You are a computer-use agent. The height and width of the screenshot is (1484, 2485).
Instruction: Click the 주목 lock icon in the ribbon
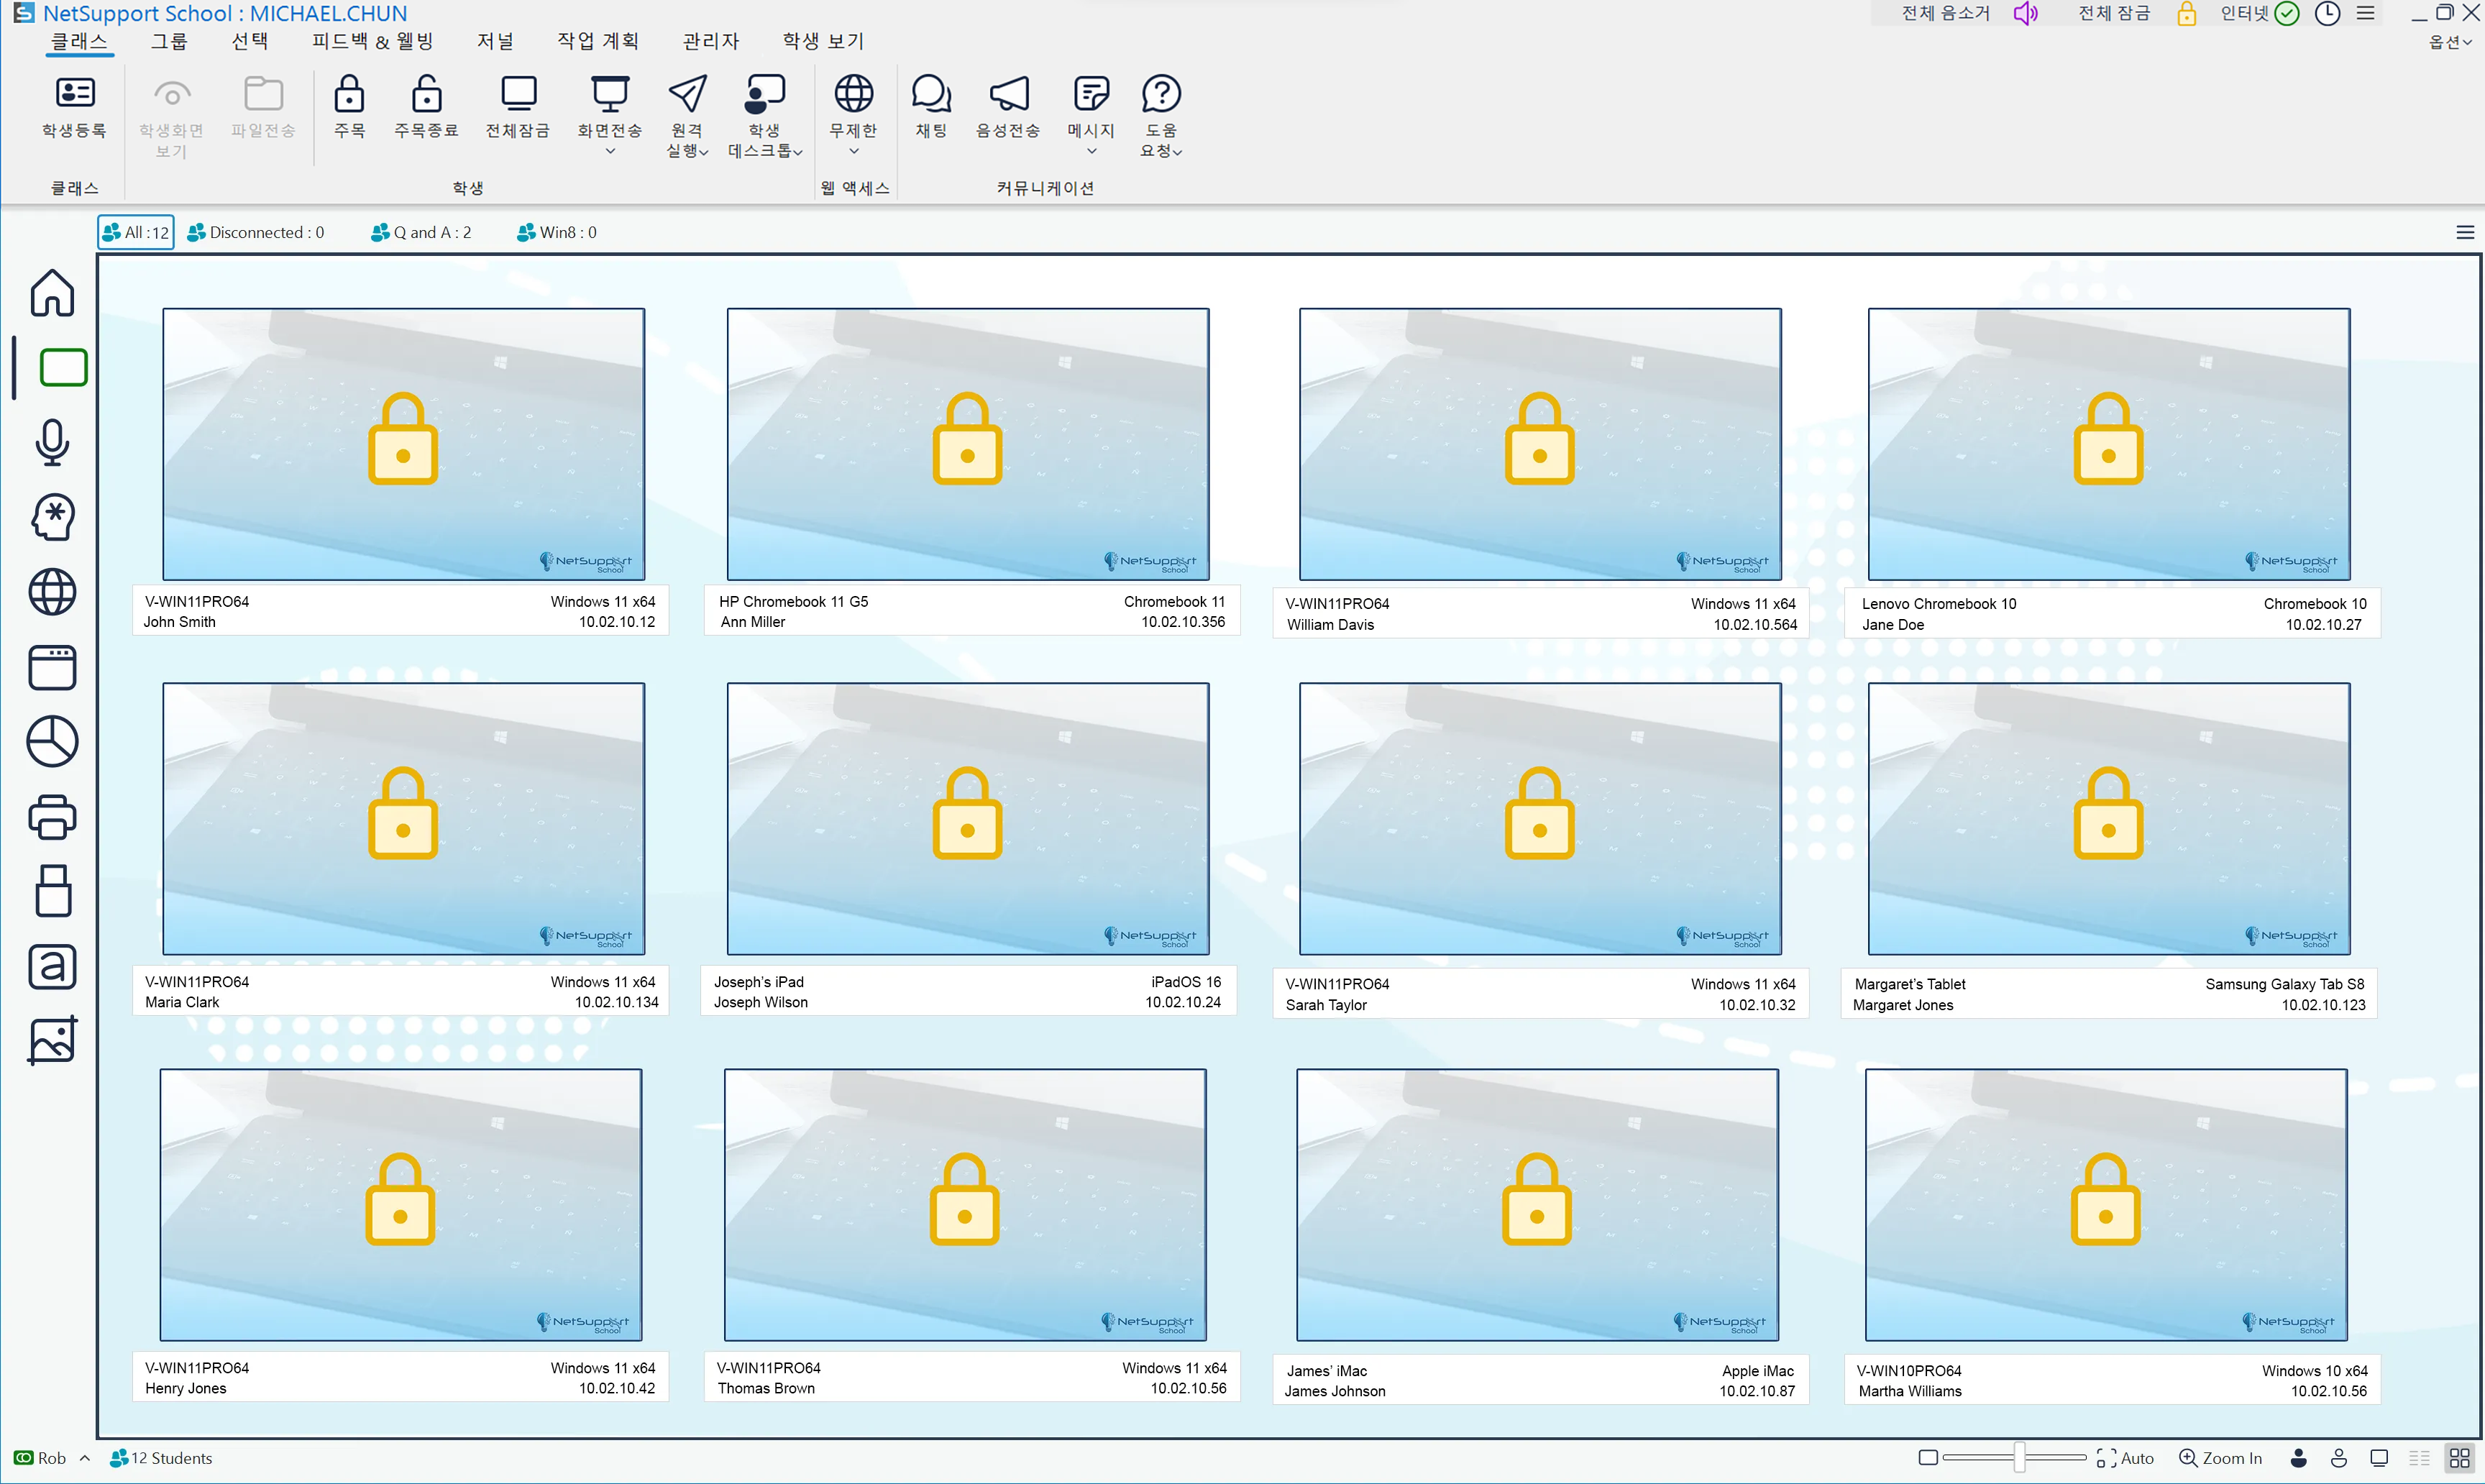coord(349,94)
